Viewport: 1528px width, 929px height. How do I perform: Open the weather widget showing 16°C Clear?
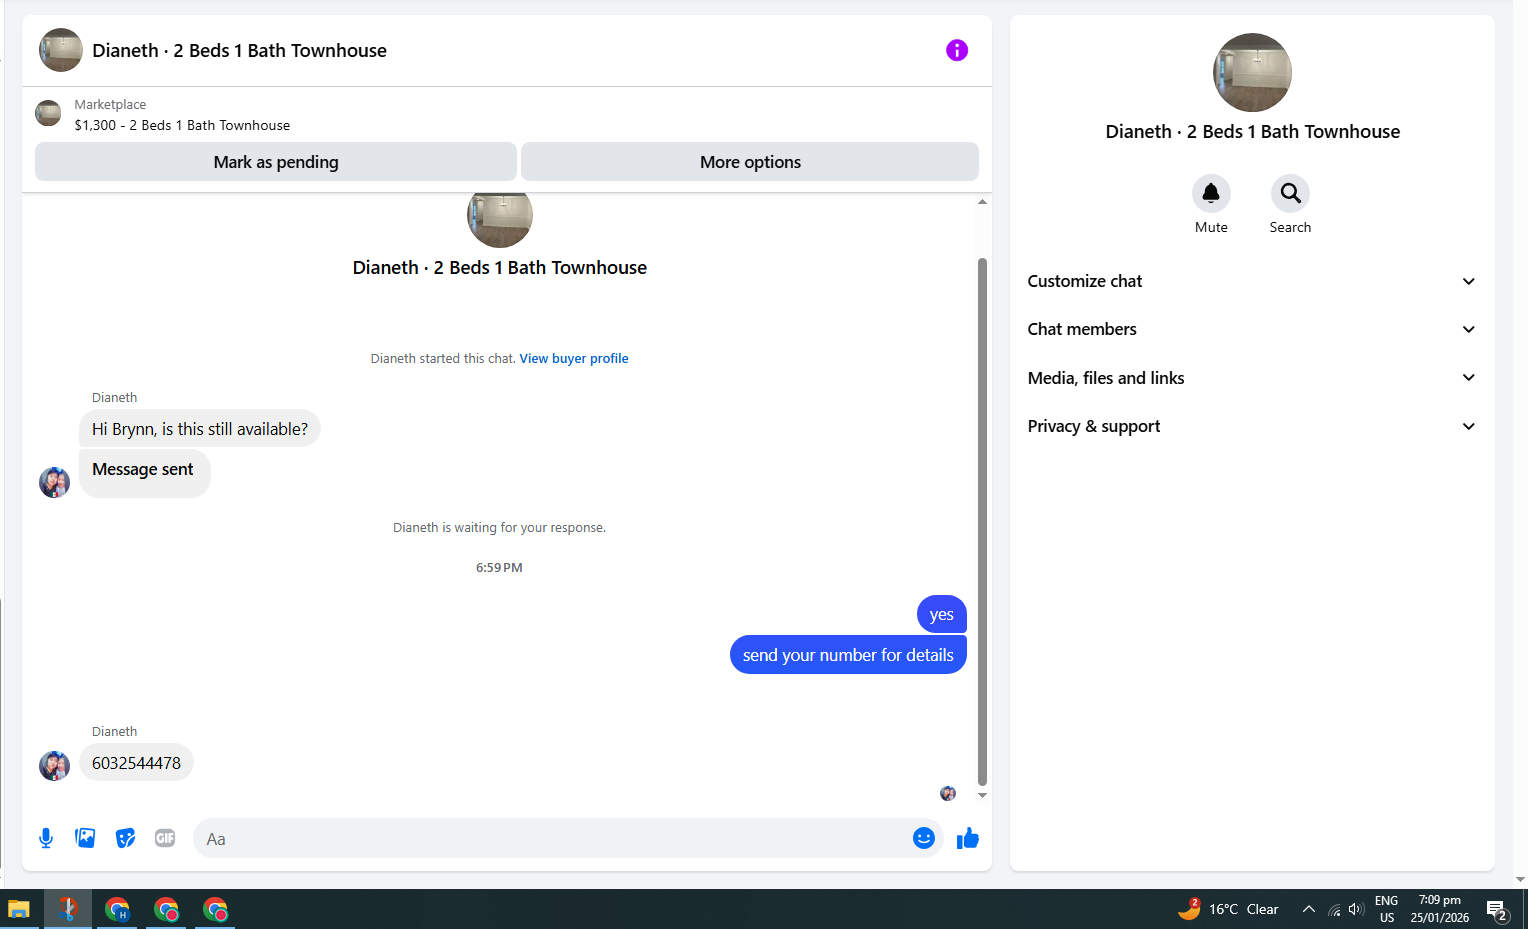(x=1229, y=909)
